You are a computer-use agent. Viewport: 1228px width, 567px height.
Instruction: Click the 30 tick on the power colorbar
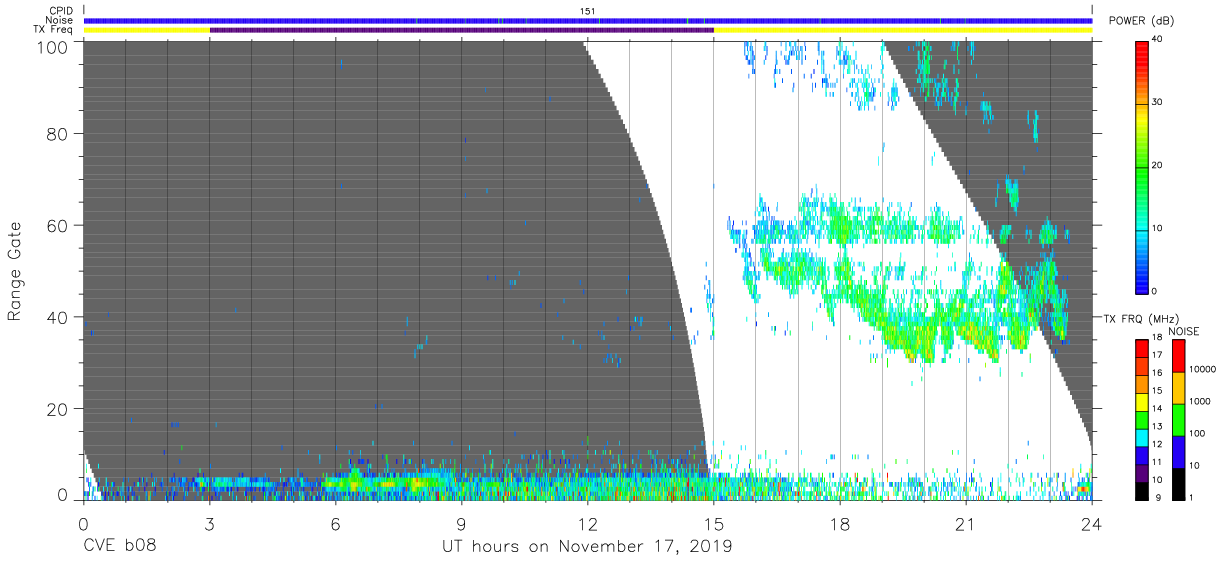click(x=1157, y=102)
